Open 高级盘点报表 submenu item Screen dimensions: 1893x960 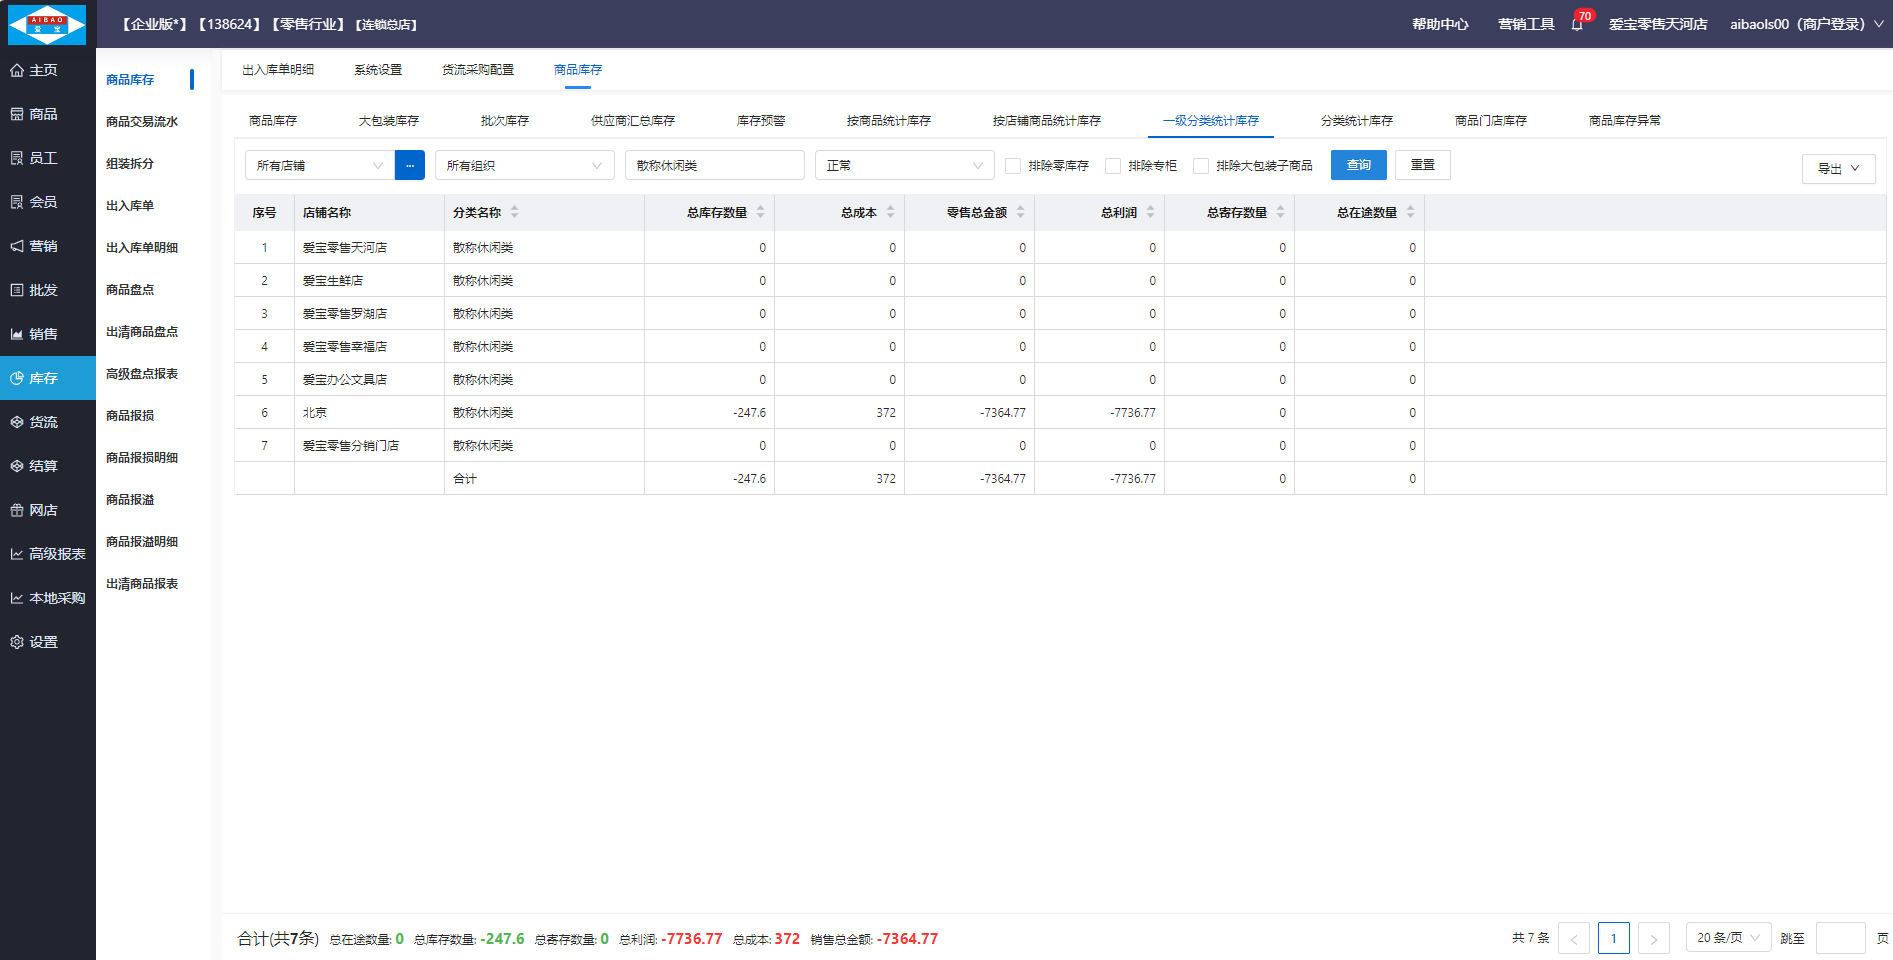click(x=142, y=374)
